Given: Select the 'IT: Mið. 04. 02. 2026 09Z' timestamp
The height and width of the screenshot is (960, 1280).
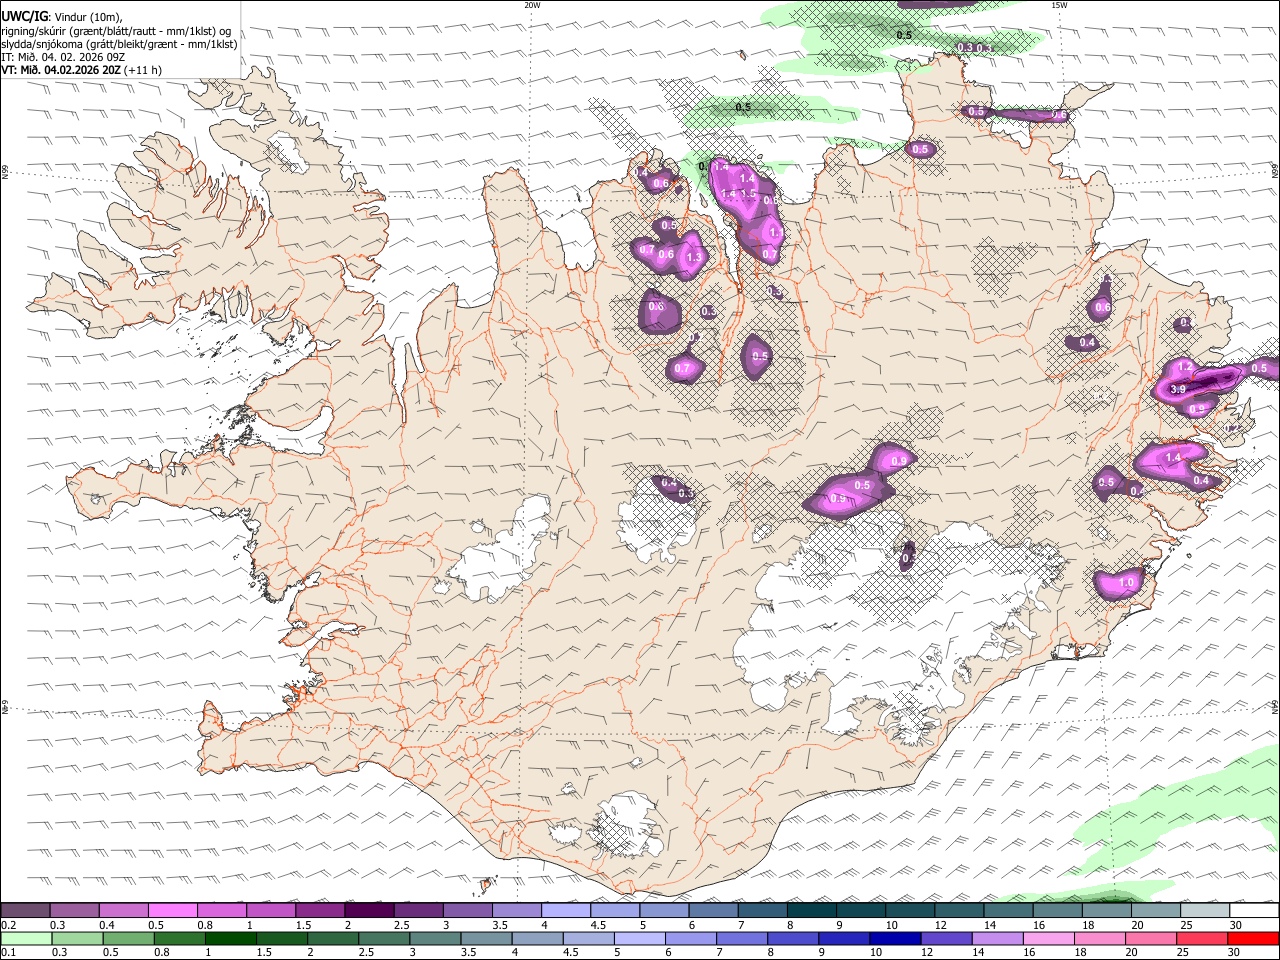Looking at the screenshot, I should coord(63,57).
